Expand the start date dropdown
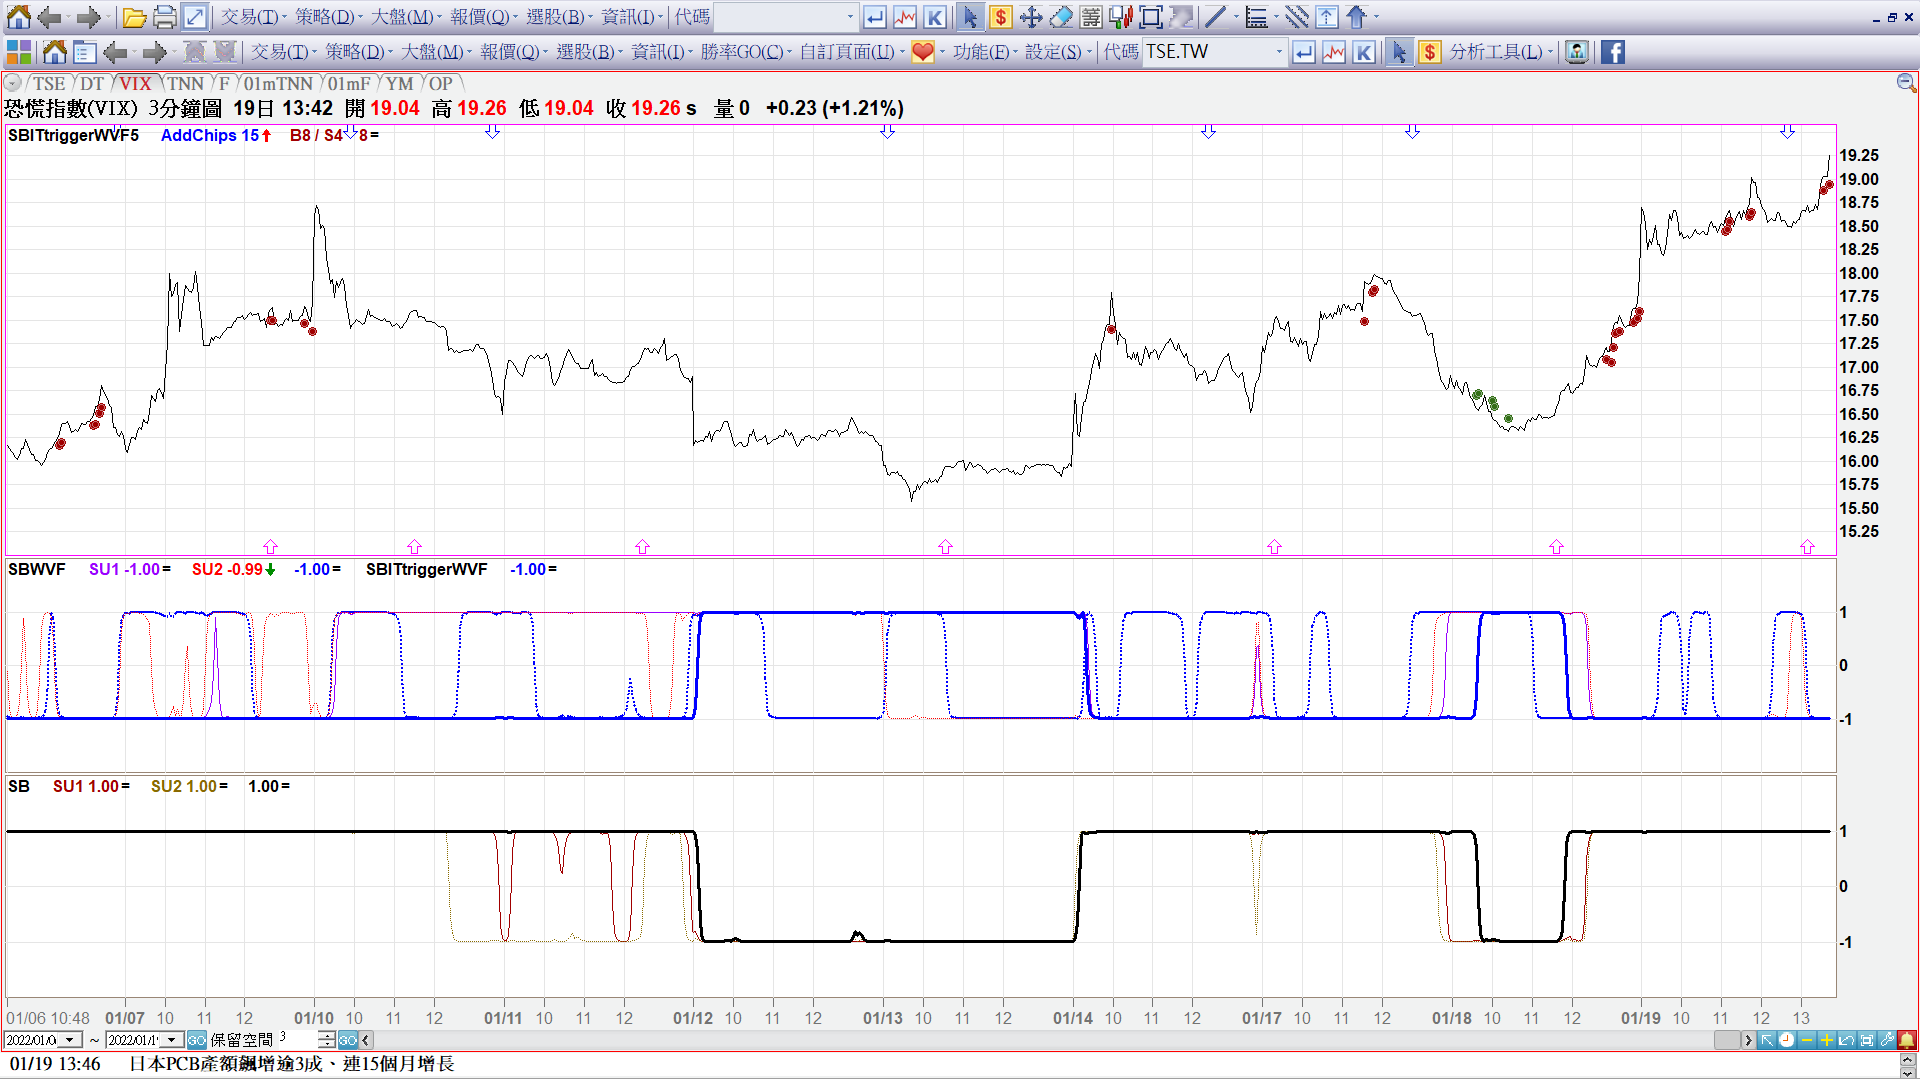The height and width of the screenshot is (1080, 1920). [69, 1040]
